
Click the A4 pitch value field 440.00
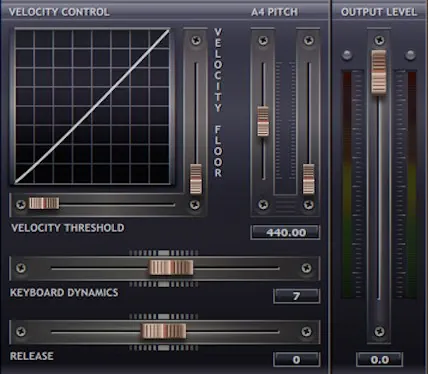(x=285, y=232)
